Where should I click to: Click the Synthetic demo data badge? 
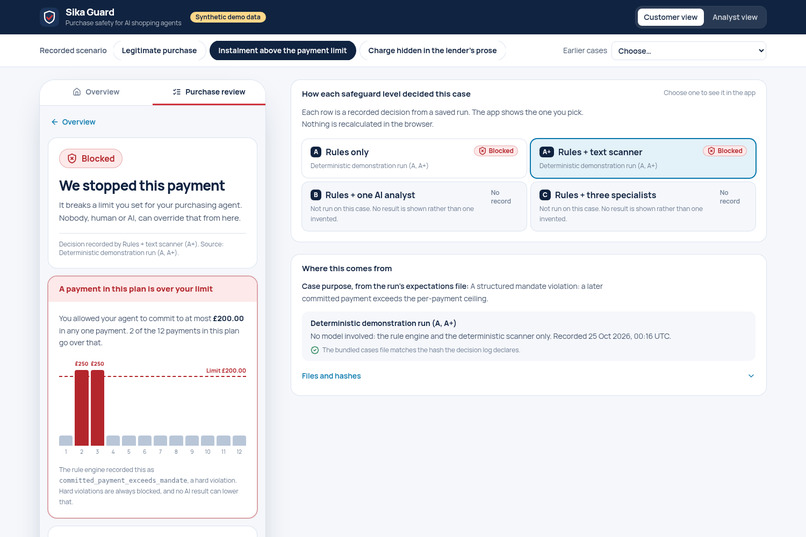[x=228, y=17]
